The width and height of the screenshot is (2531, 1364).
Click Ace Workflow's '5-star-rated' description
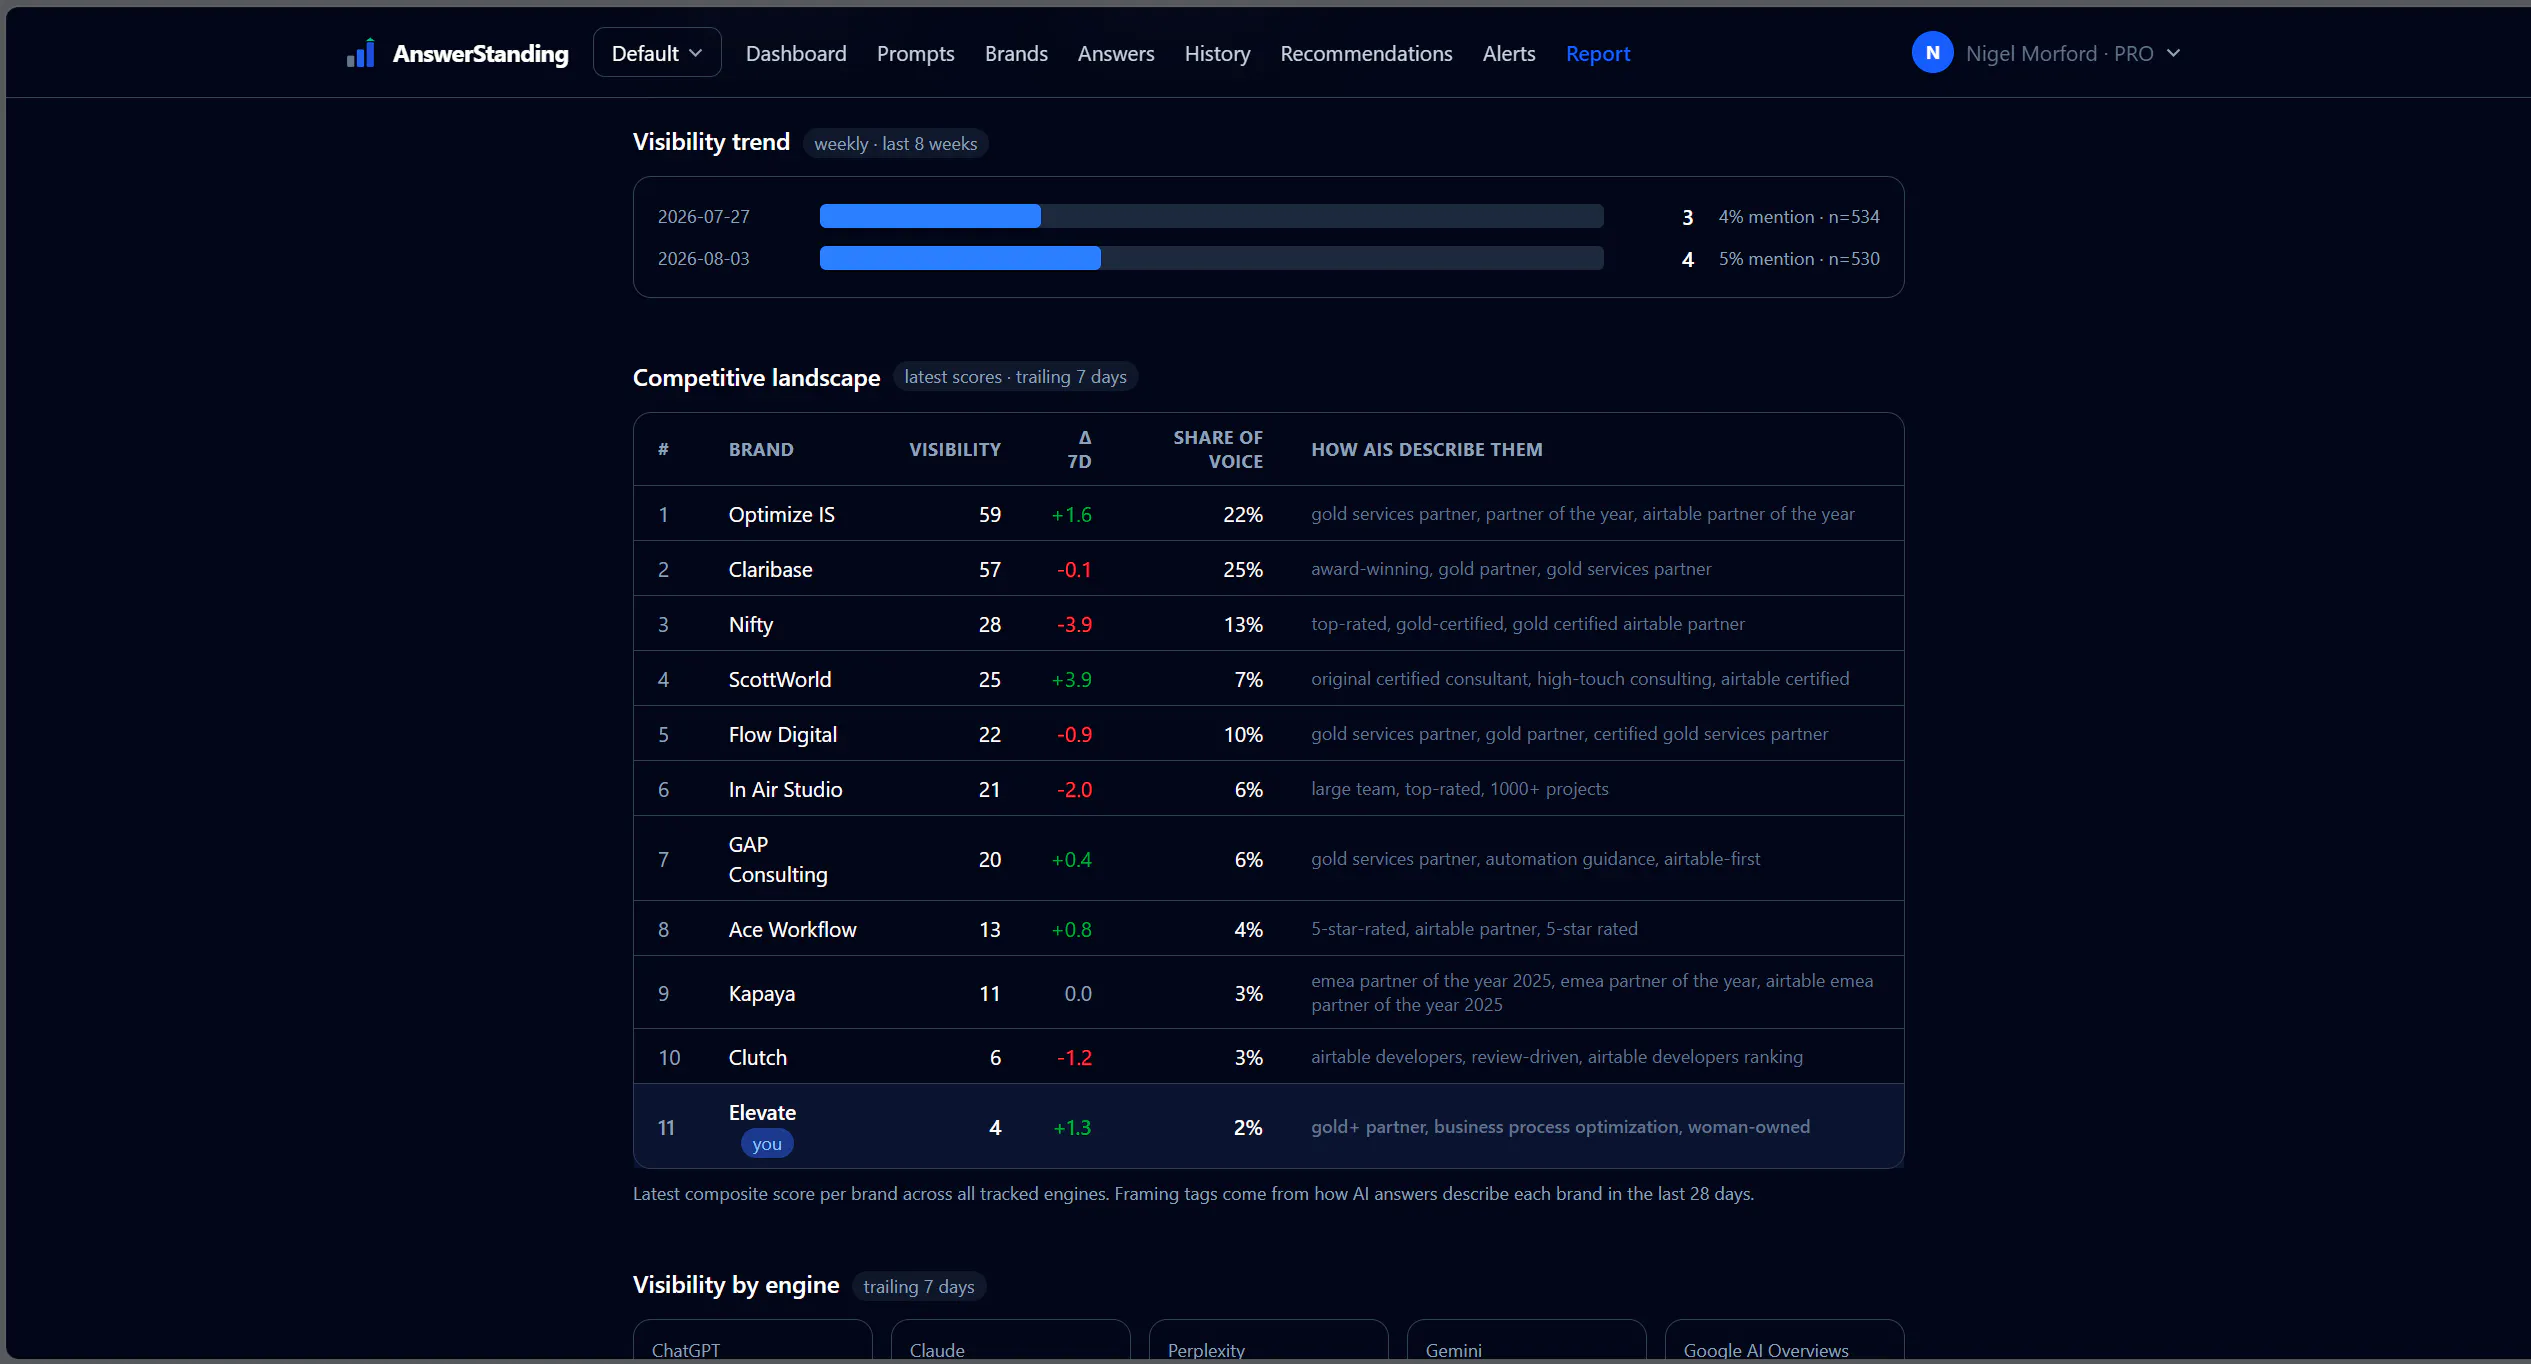1474,928
